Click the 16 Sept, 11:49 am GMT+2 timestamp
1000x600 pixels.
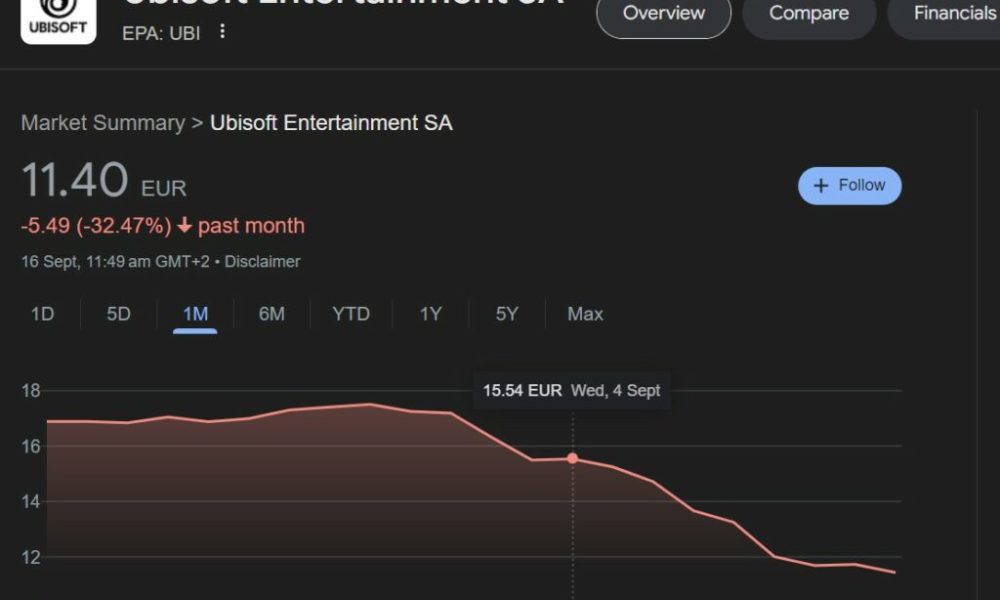(115, 261)
